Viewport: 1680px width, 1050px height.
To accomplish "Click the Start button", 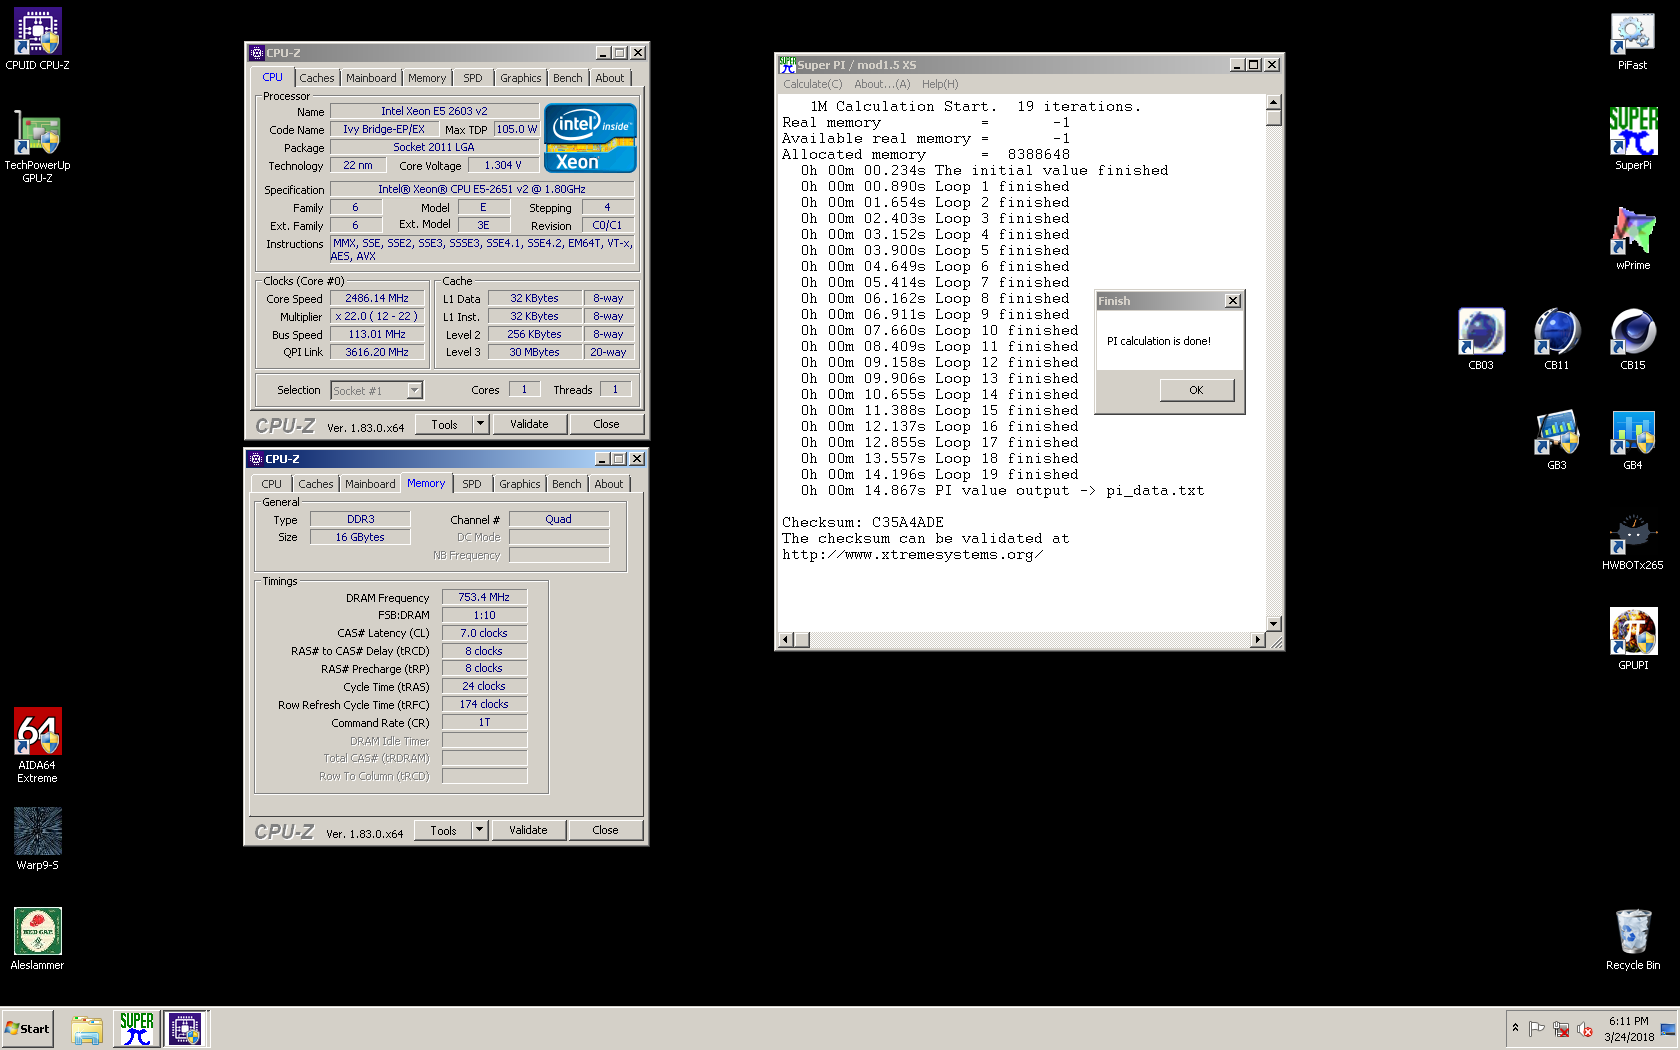I will tap(27, 1029).
